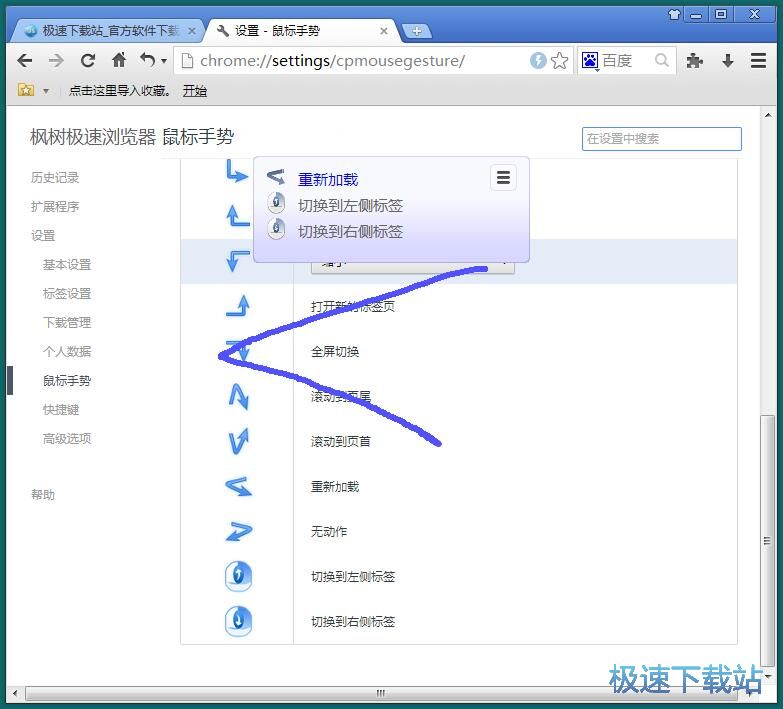
Task: Click the favorites star folder icon
Action: [26, 90]
